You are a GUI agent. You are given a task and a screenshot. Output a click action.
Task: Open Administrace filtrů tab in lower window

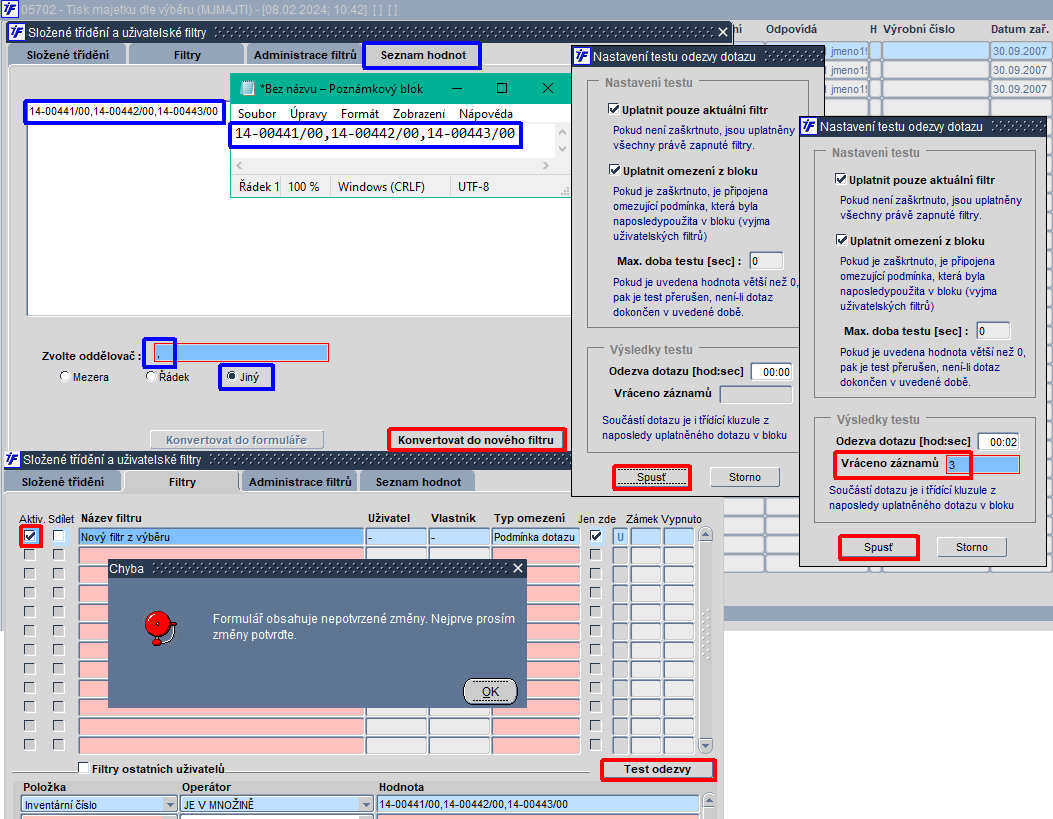[x=300, y=482]
